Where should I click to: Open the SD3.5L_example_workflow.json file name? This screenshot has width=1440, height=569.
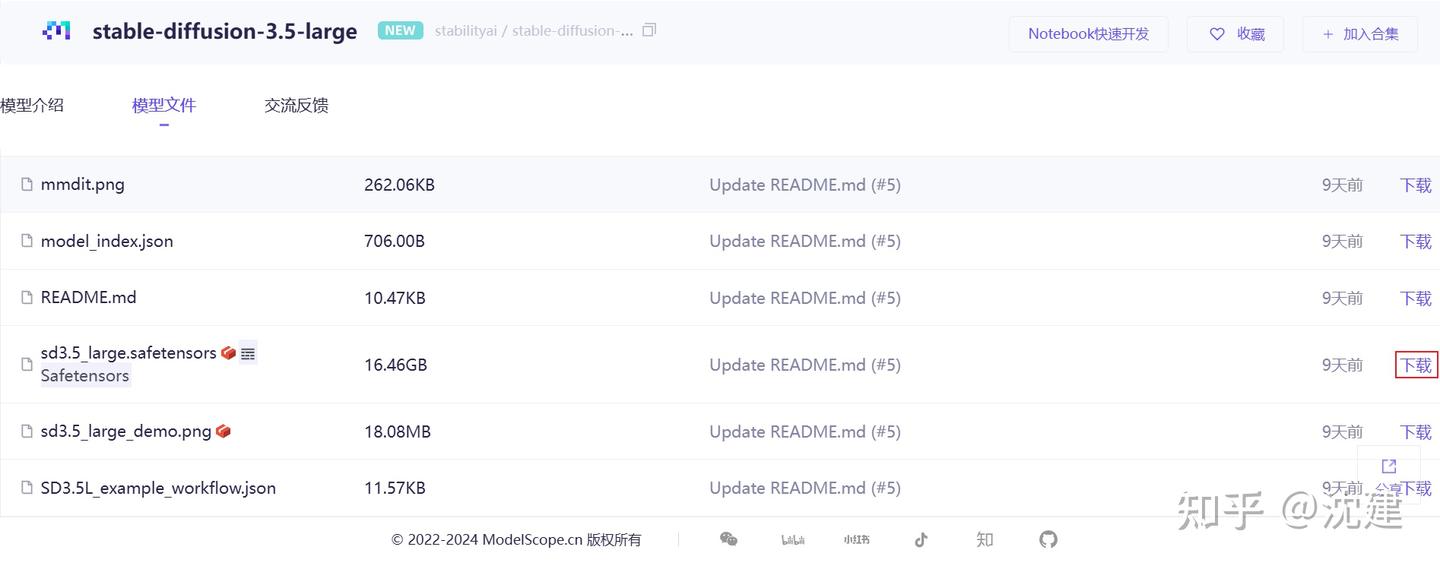(x=158, y=488)
